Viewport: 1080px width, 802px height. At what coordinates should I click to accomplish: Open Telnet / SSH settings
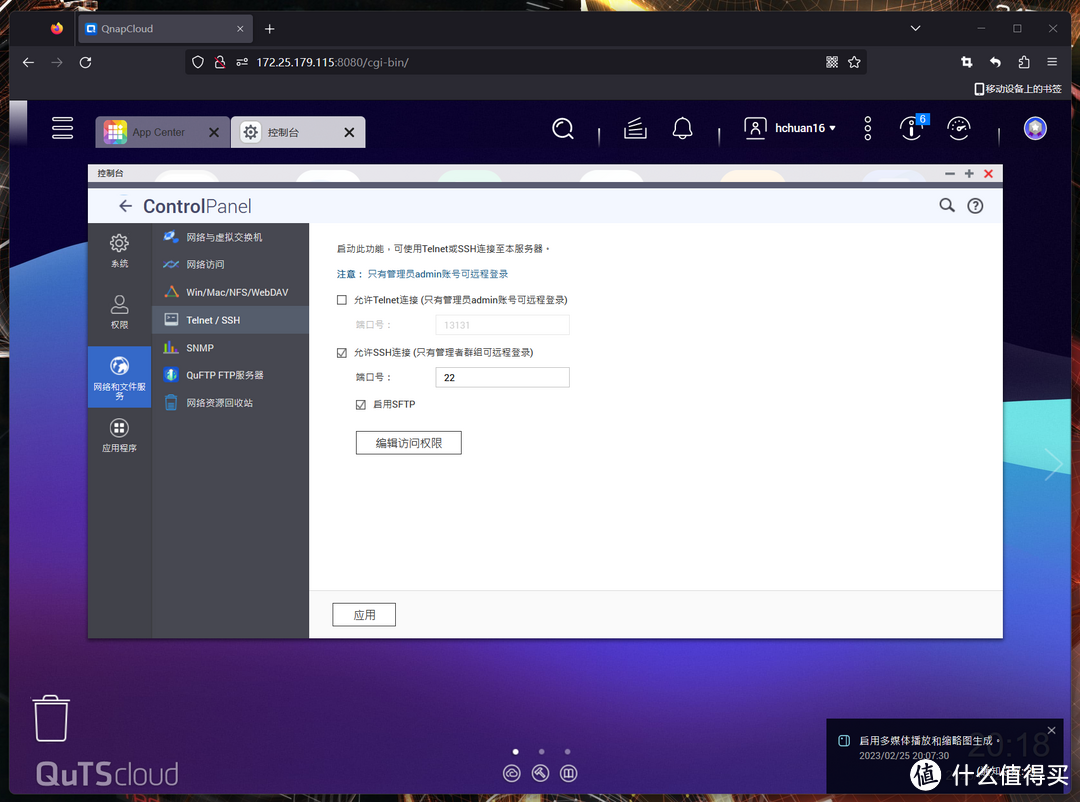pyautogui.click(x=230, y=320)
